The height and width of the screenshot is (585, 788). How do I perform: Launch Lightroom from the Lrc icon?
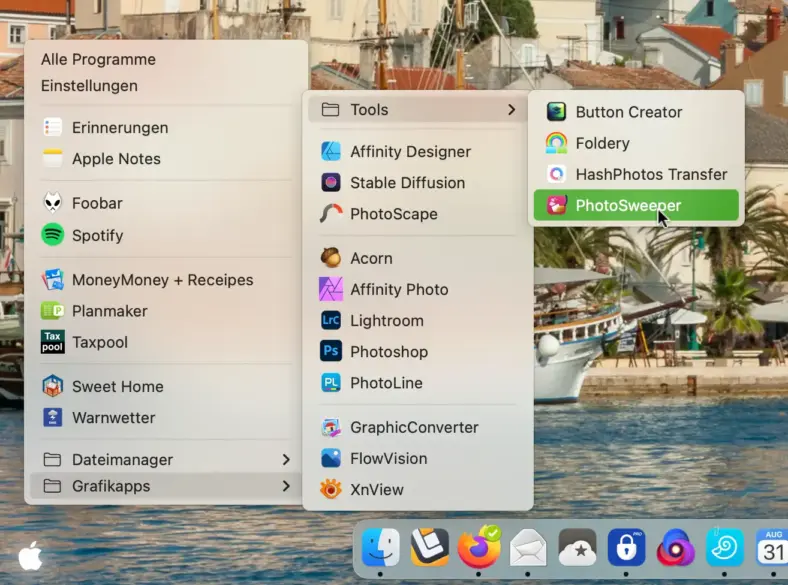(331, 320)
